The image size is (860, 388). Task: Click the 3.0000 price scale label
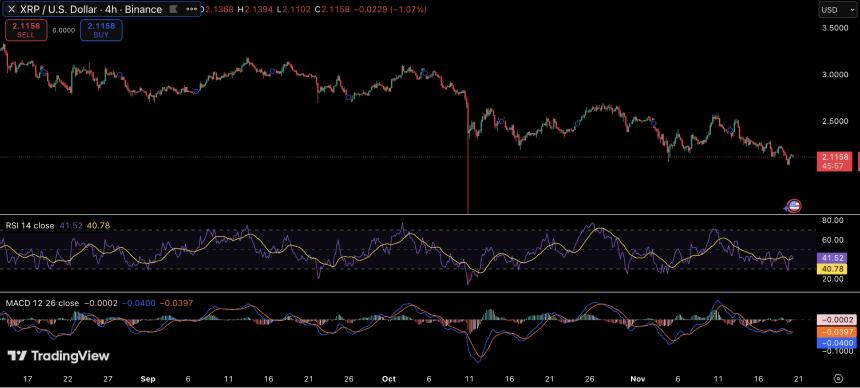point(835,75)
